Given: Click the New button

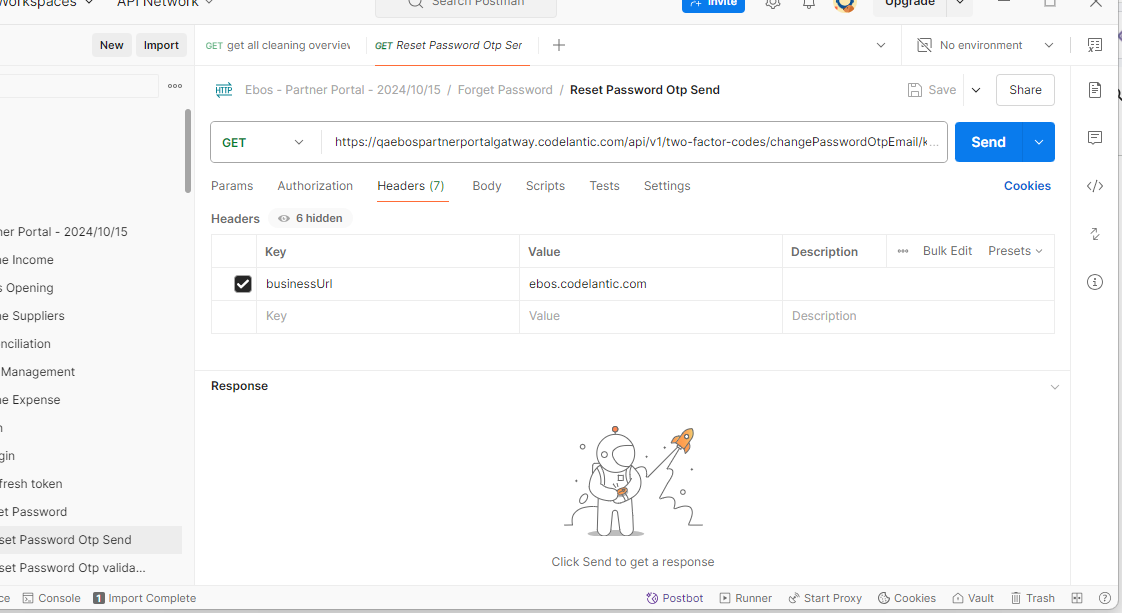Looking at the screenshot, I should (112, 45).
